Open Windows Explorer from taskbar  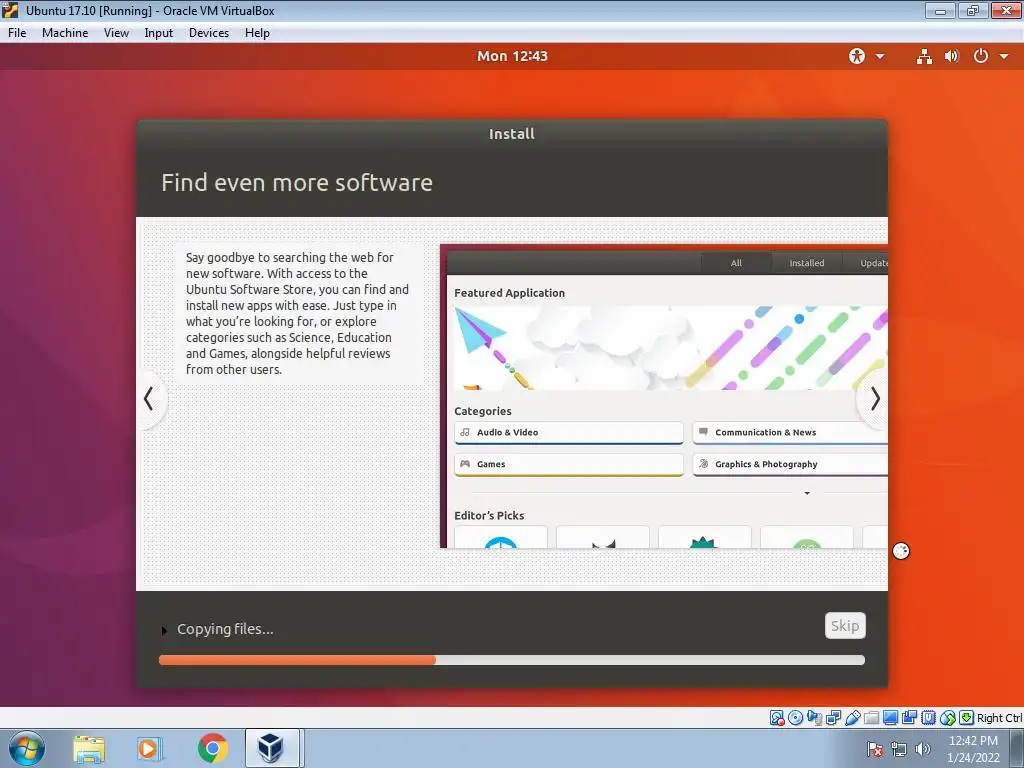pos(89,748)
